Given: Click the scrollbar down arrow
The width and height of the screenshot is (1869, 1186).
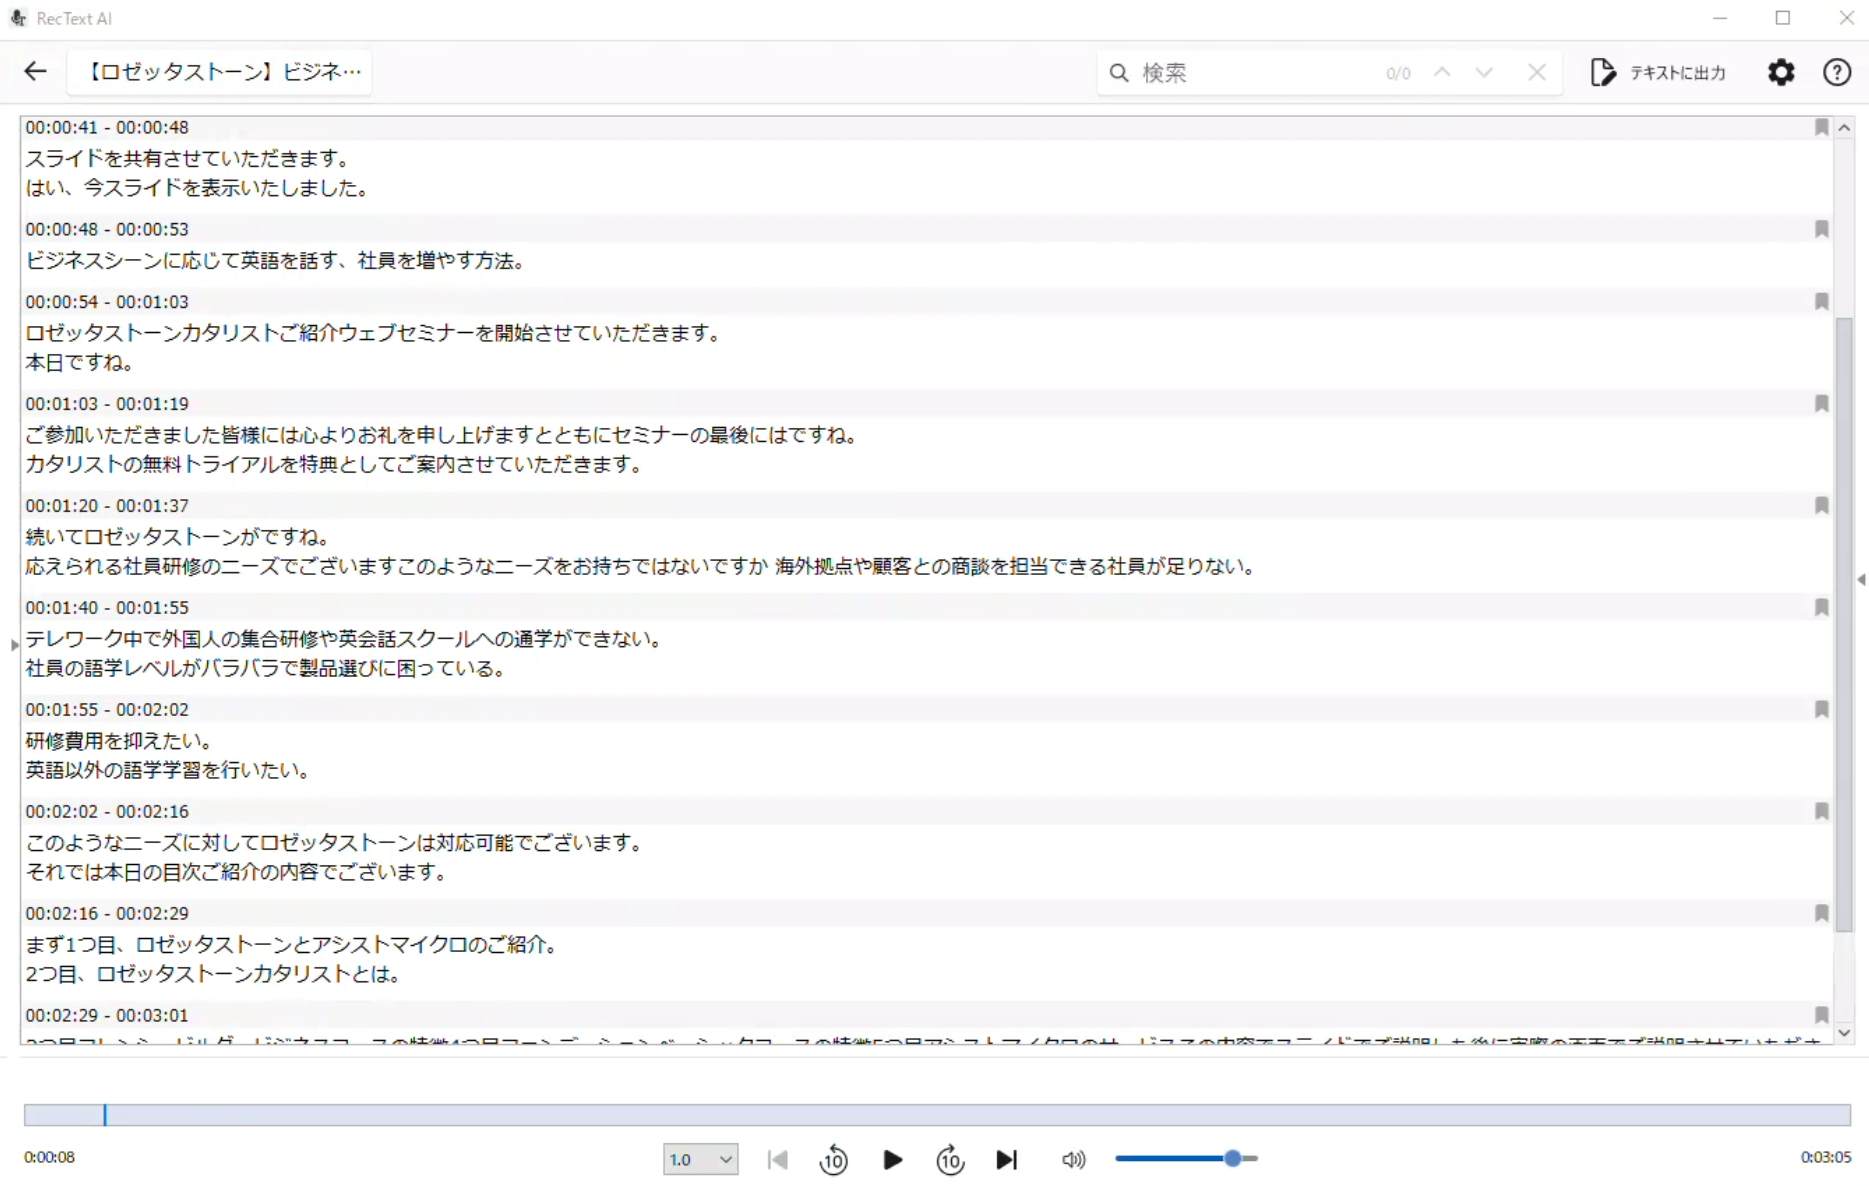Looking at the screenshot, I should pos(1844,1033).
